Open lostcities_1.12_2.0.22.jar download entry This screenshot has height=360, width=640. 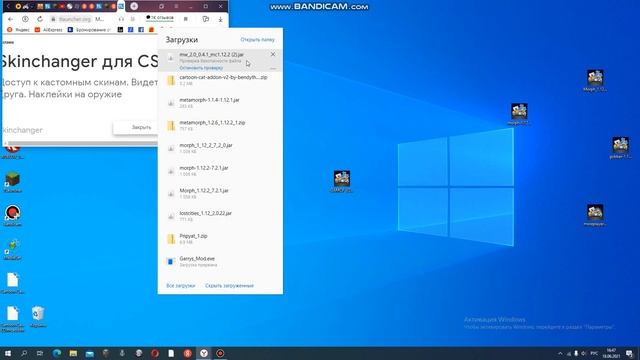(220, 216)
